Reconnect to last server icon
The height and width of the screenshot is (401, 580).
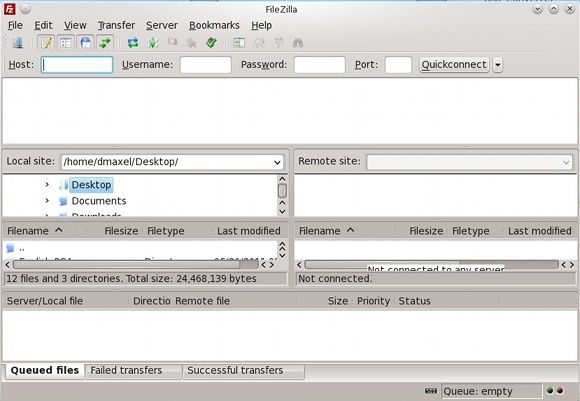(x=211, y=43)
